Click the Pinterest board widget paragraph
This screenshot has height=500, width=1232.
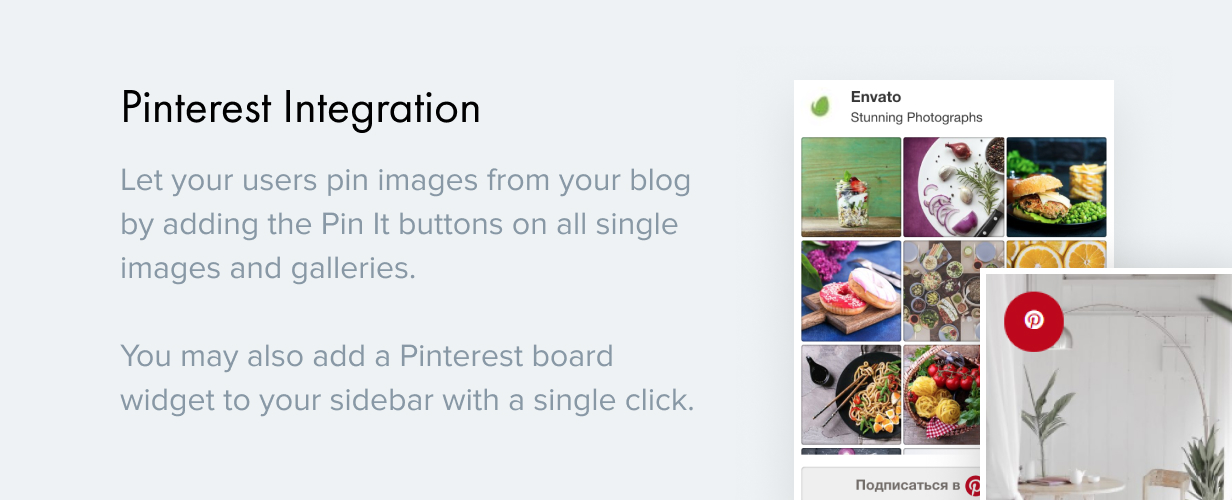tap(407, 377)
